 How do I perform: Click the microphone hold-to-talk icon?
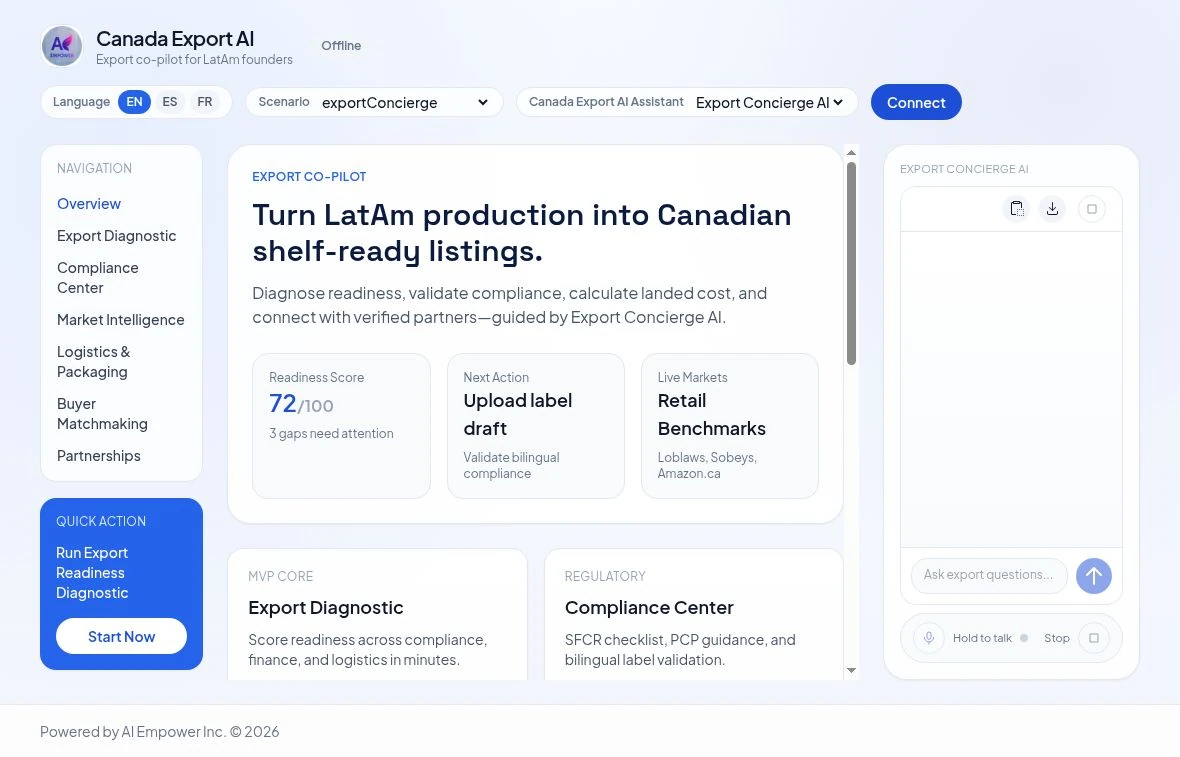pyautogui.click(x=929, y=638)
